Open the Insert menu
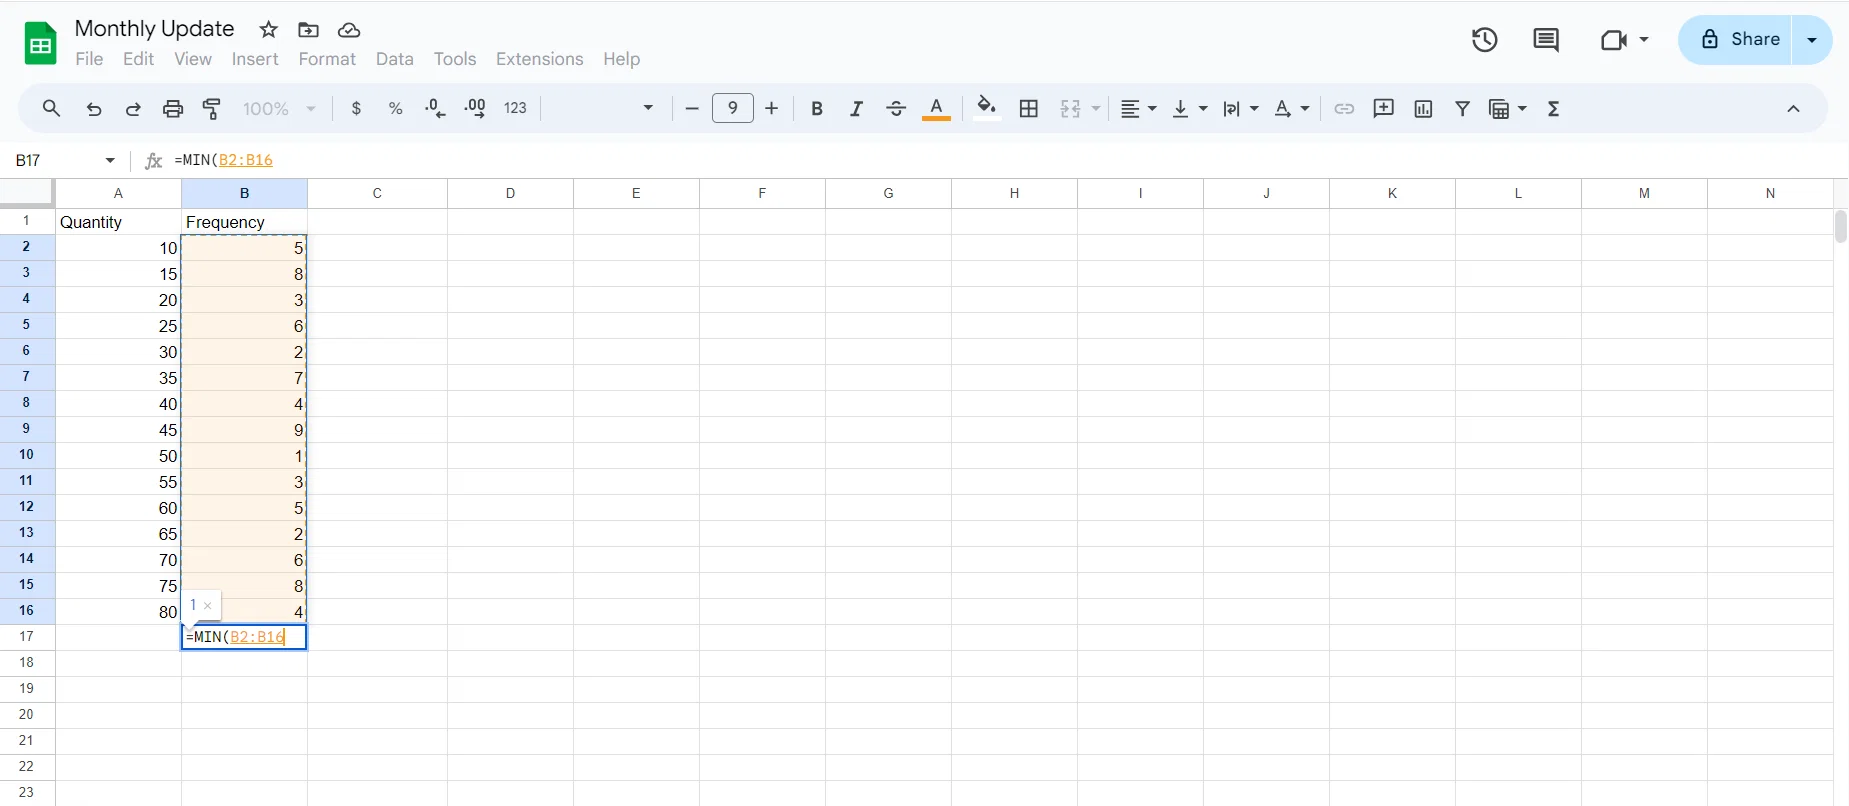1849x806 pixels. click(x=255, y=59)
